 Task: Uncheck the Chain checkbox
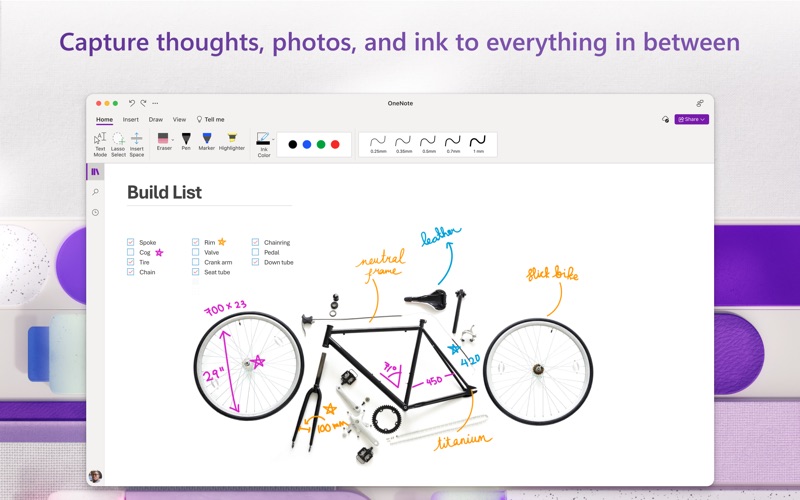(131, 272)
